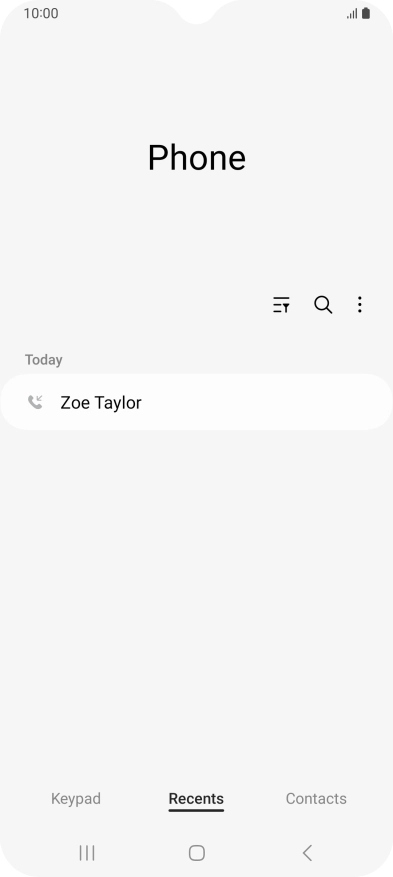Tap the 10:00 clock in status bar
Viewport: 393px width, 877px height.
pyautogui.click(x=41, y=13)
